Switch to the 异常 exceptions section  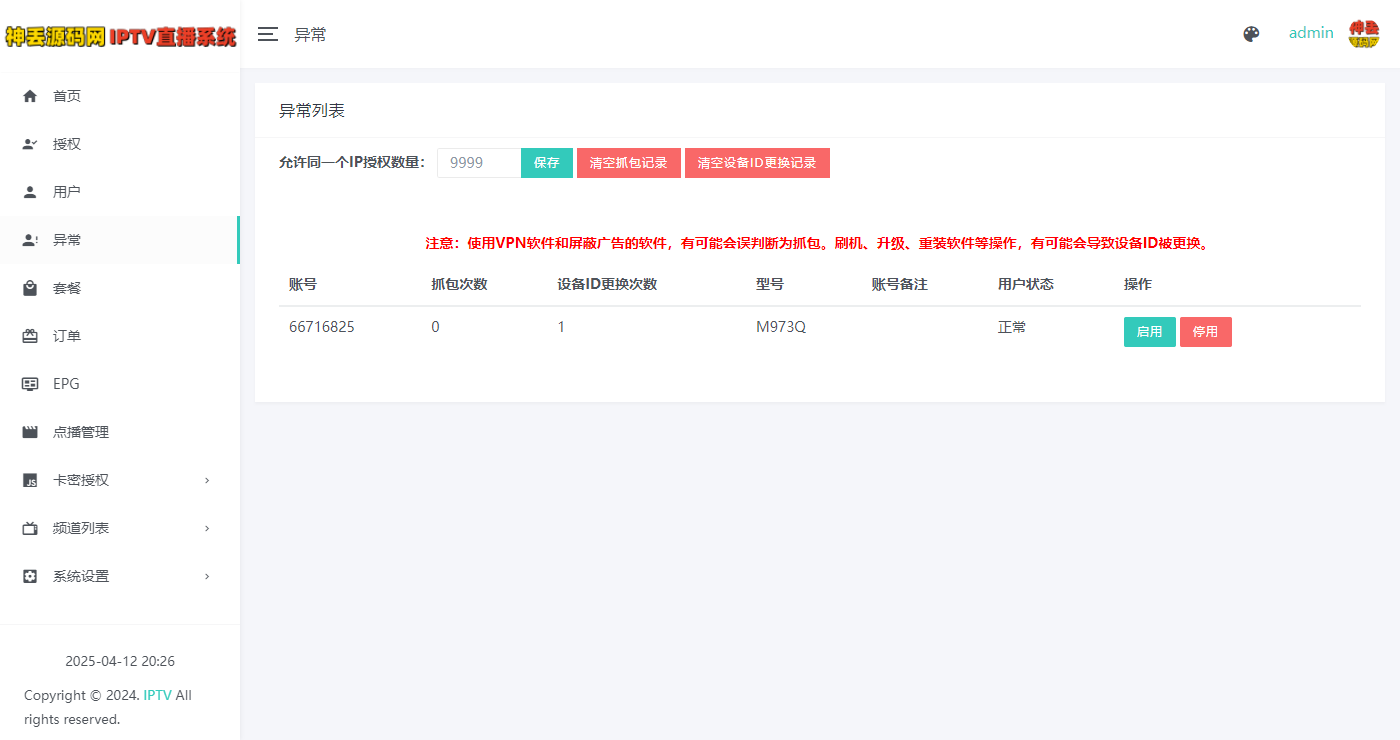67,239
